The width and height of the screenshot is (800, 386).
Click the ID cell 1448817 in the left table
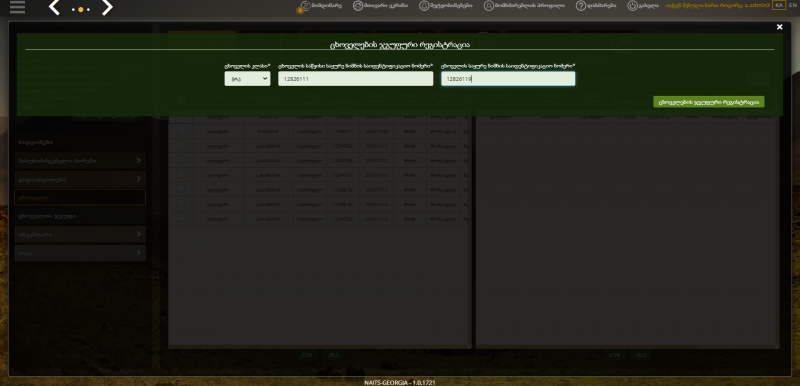pos(343,132)
